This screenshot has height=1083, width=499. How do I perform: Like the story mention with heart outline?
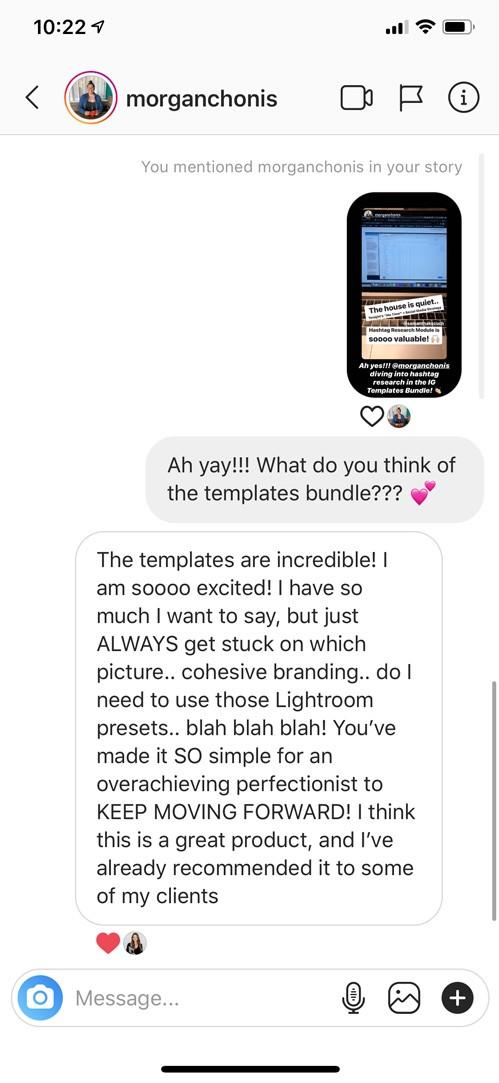tap(373, 416)
